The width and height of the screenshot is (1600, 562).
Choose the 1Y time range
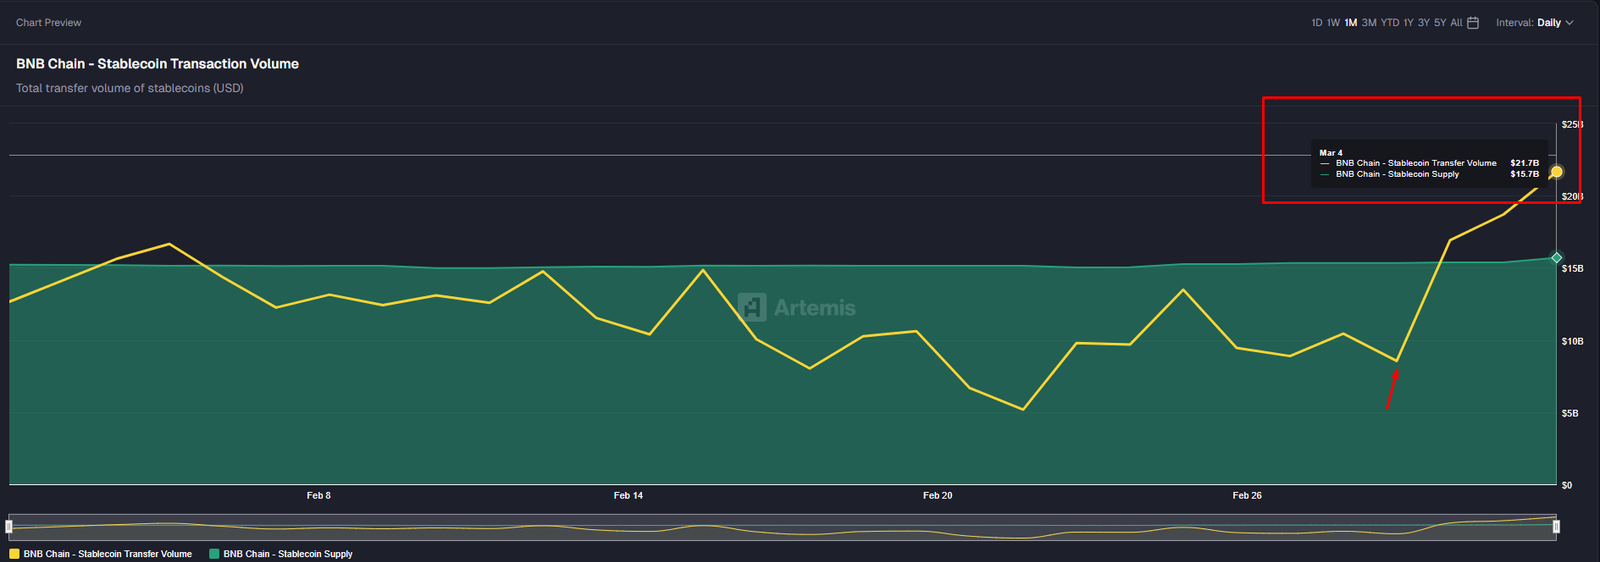[x=1408, y=23]
